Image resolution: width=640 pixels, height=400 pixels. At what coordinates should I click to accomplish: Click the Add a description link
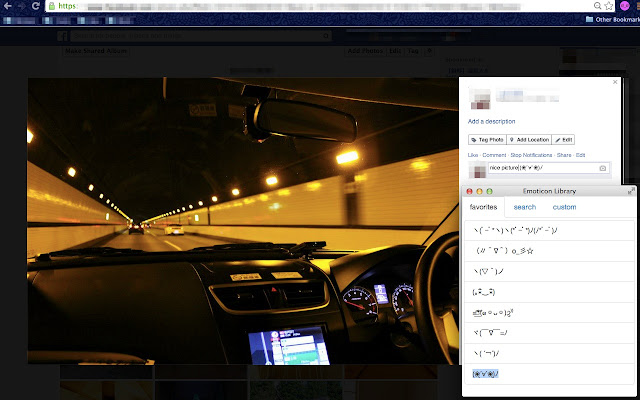pos(491,121)
